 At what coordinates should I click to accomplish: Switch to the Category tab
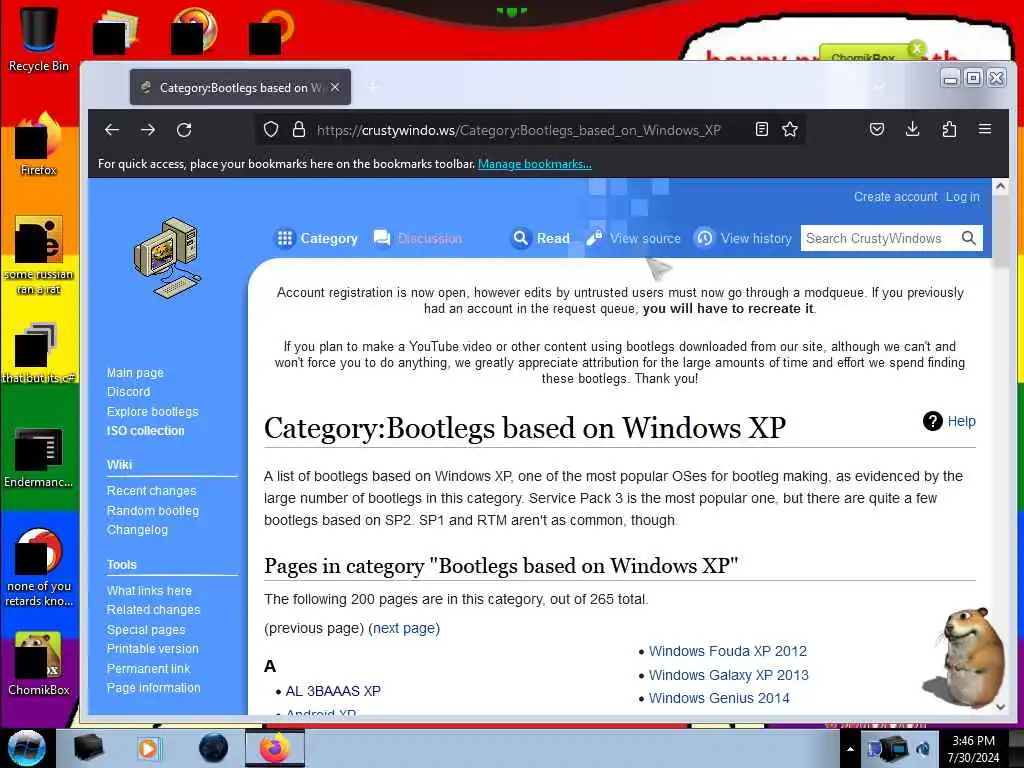[317, 238]
